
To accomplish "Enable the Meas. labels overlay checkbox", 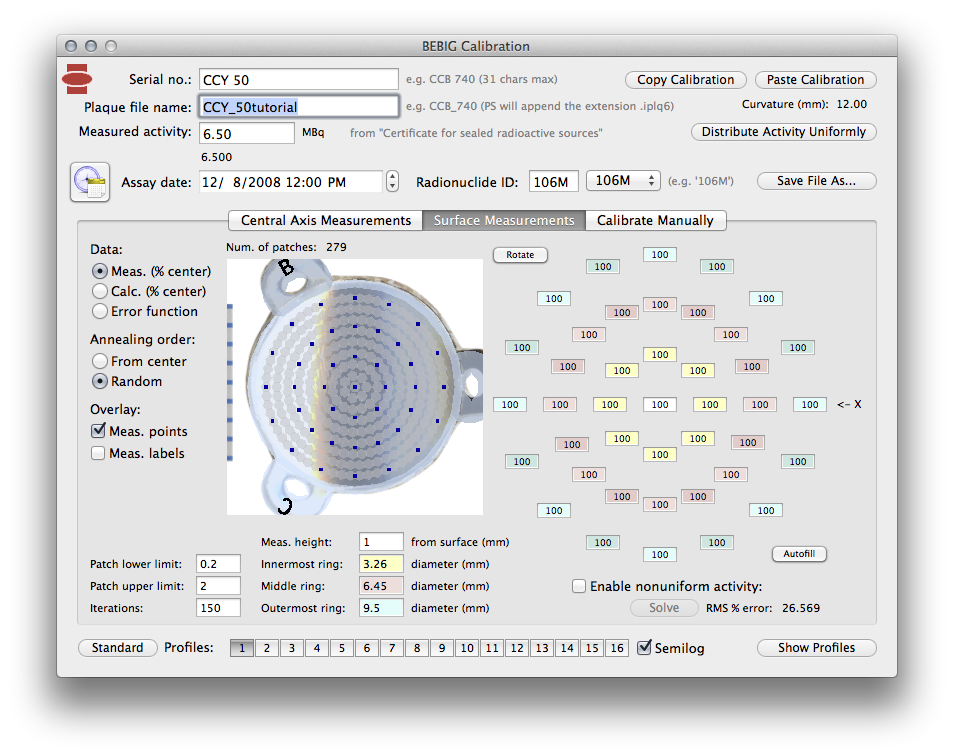I will (x=98, y=453).
